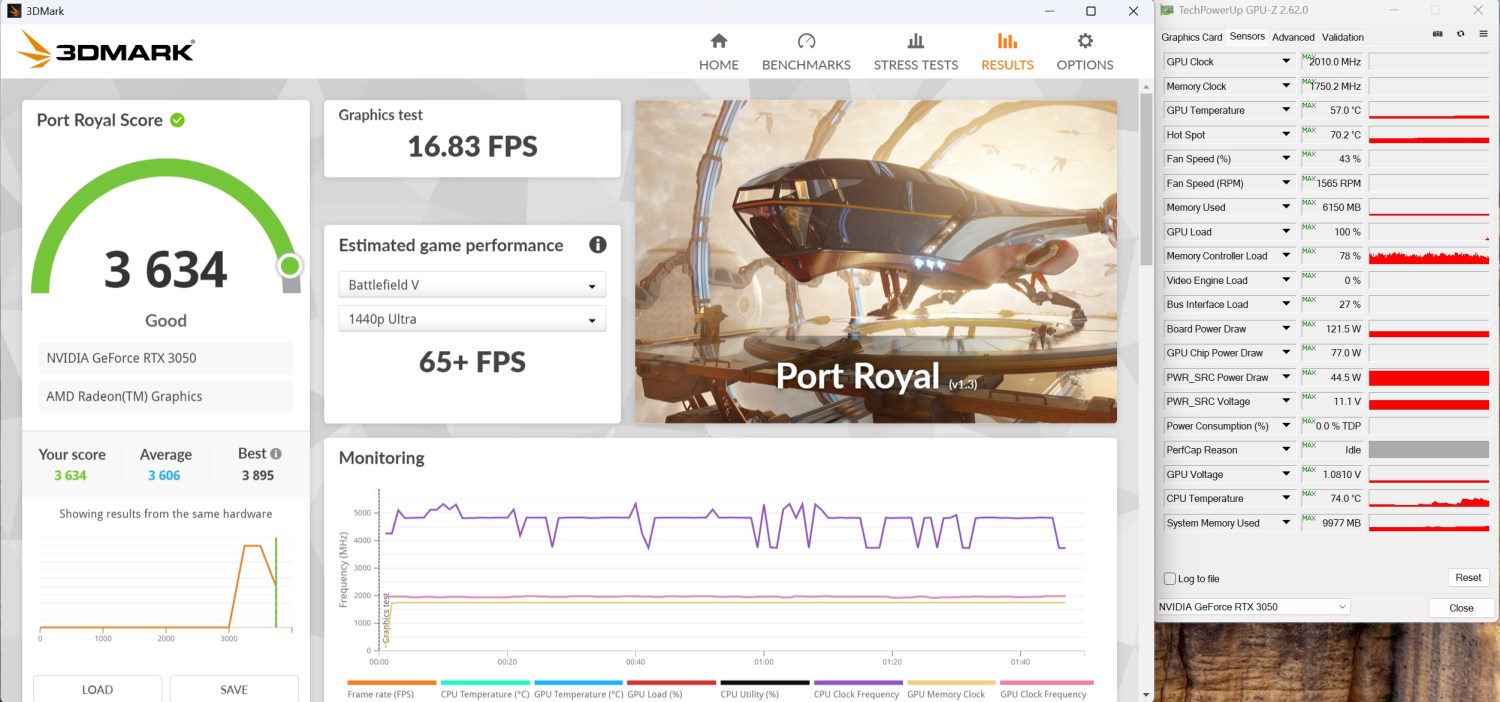Open GPU selector NVIDIA GeForce RTX 3050
This screenshot has height=702, width=1500.
pos(1253,607)
